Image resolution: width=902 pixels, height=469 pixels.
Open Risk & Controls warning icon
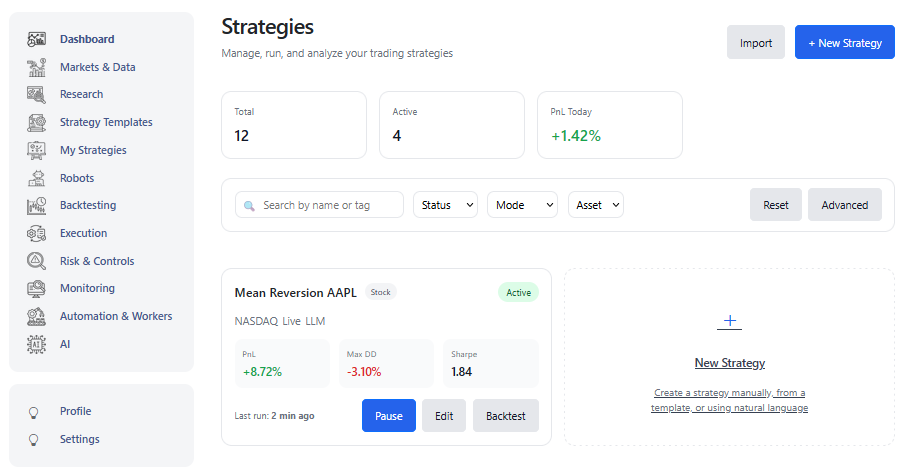pos(37,261)
